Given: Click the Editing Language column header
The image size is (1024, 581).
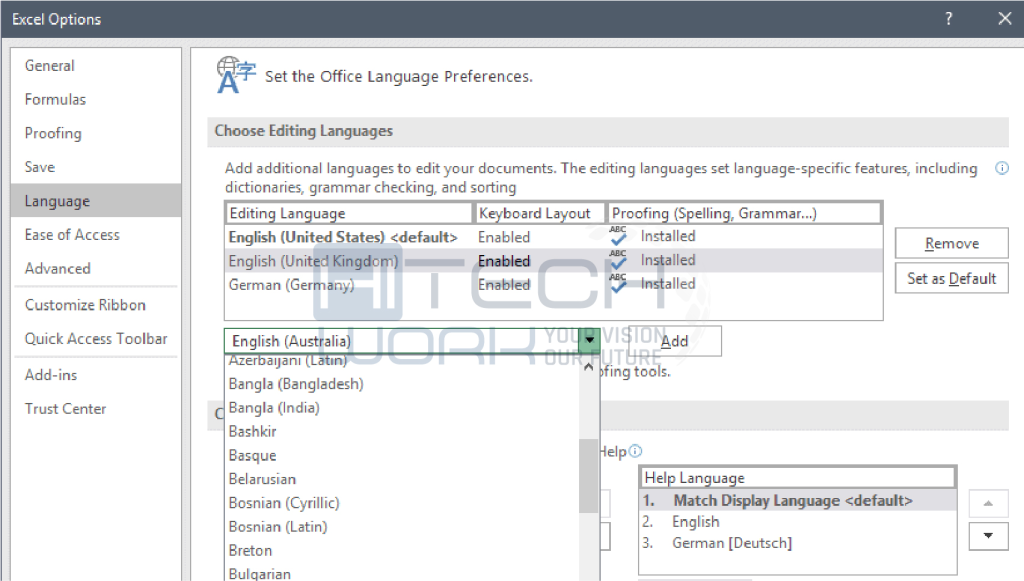Looking at the screenshot, I should pos(349,213).
